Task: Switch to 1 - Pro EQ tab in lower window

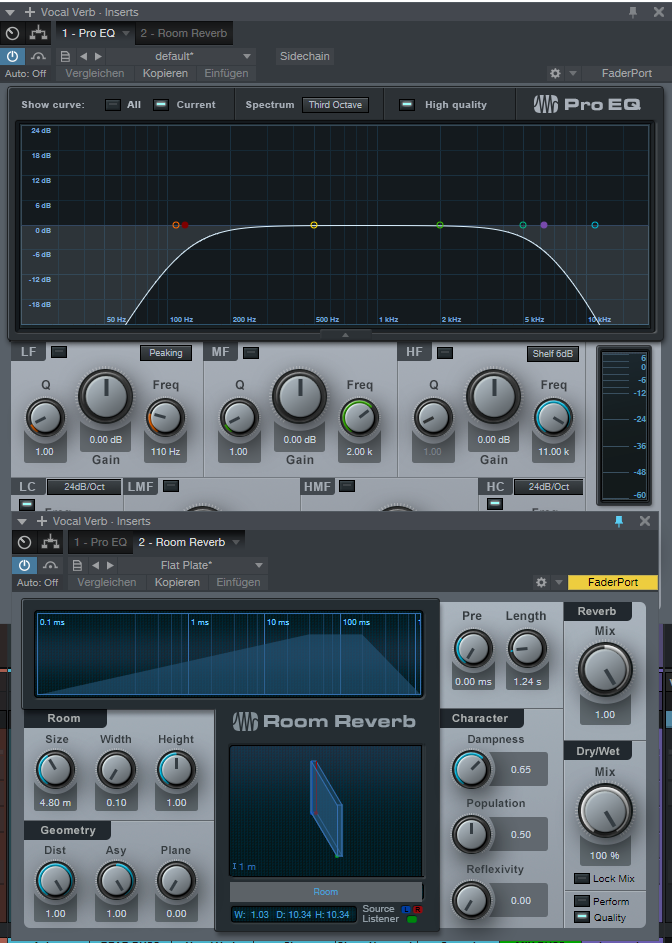Action: [x=100, y=542]
